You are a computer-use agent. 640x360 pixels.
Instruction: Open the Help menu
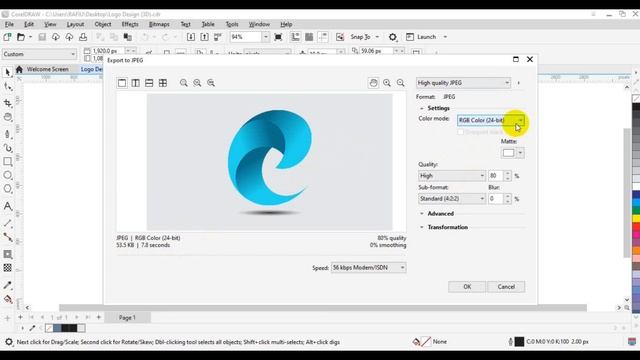(286, 24)
